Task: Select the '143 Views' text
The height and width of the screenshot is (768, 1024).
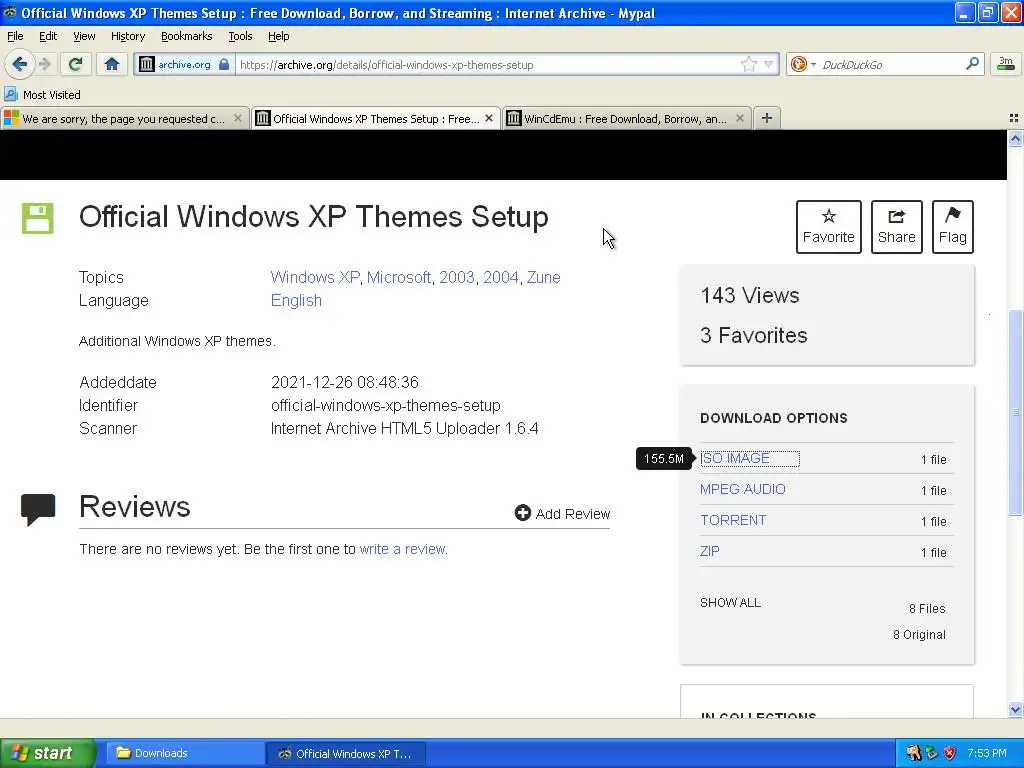Action: coord(750,295)
